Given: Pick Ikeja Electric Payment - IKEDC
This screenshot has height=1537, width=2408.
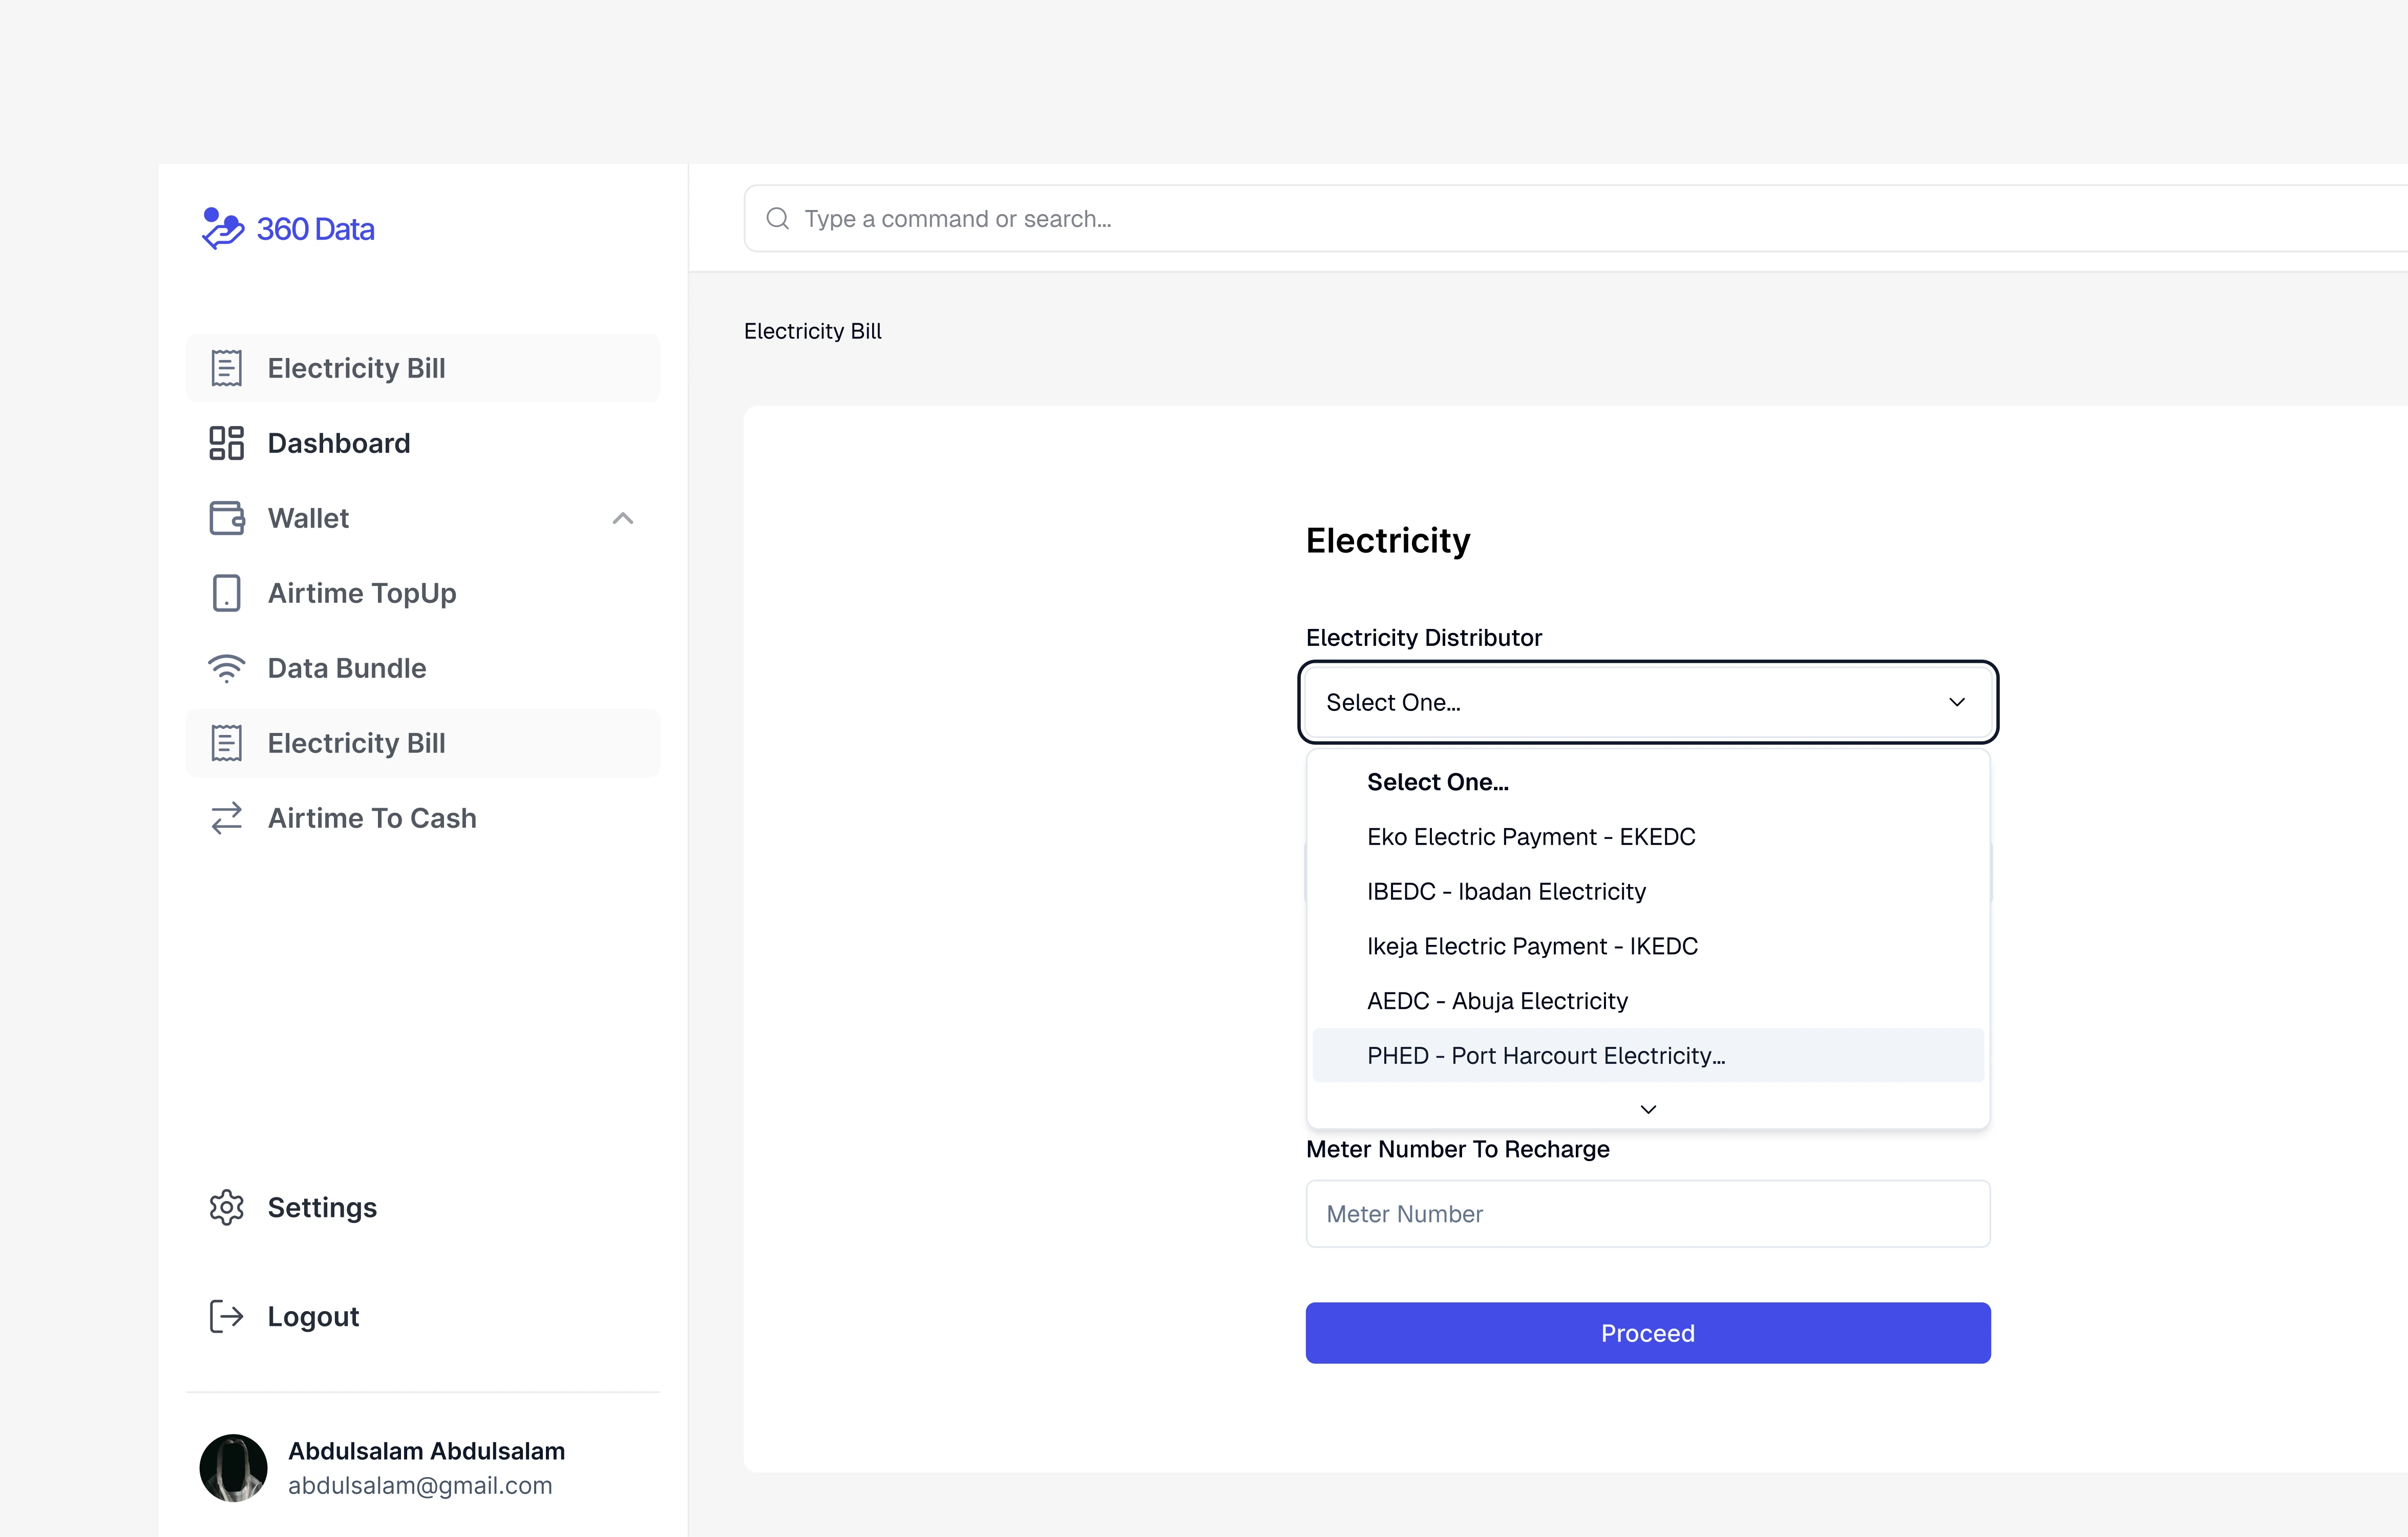Looking at the screenshot, I should pyautogui.click(x=1531, y=946).
